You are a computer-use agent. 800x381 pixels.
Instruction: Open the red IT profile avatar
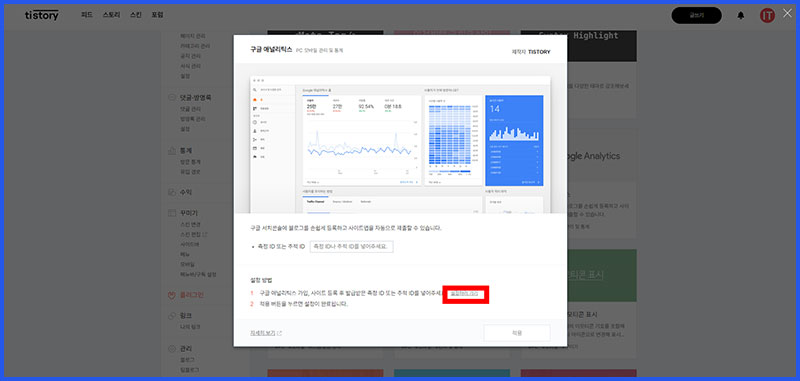(x=767, y=16)
